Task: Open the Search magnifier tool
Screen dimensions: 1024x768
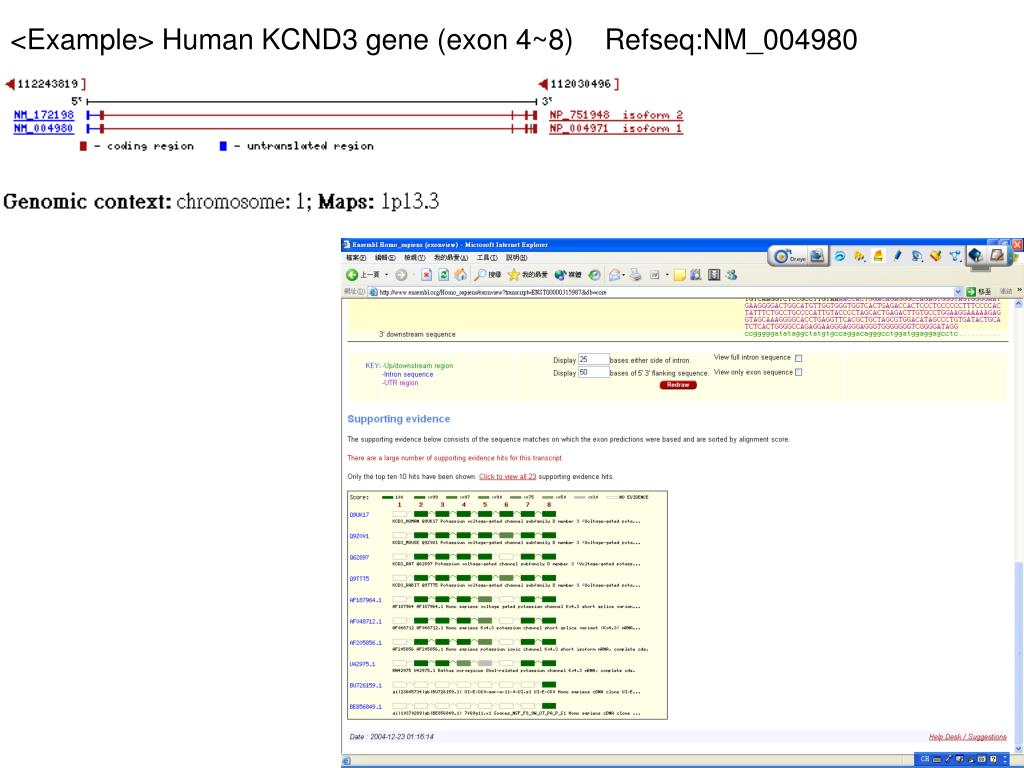Action: coord(487,275)
